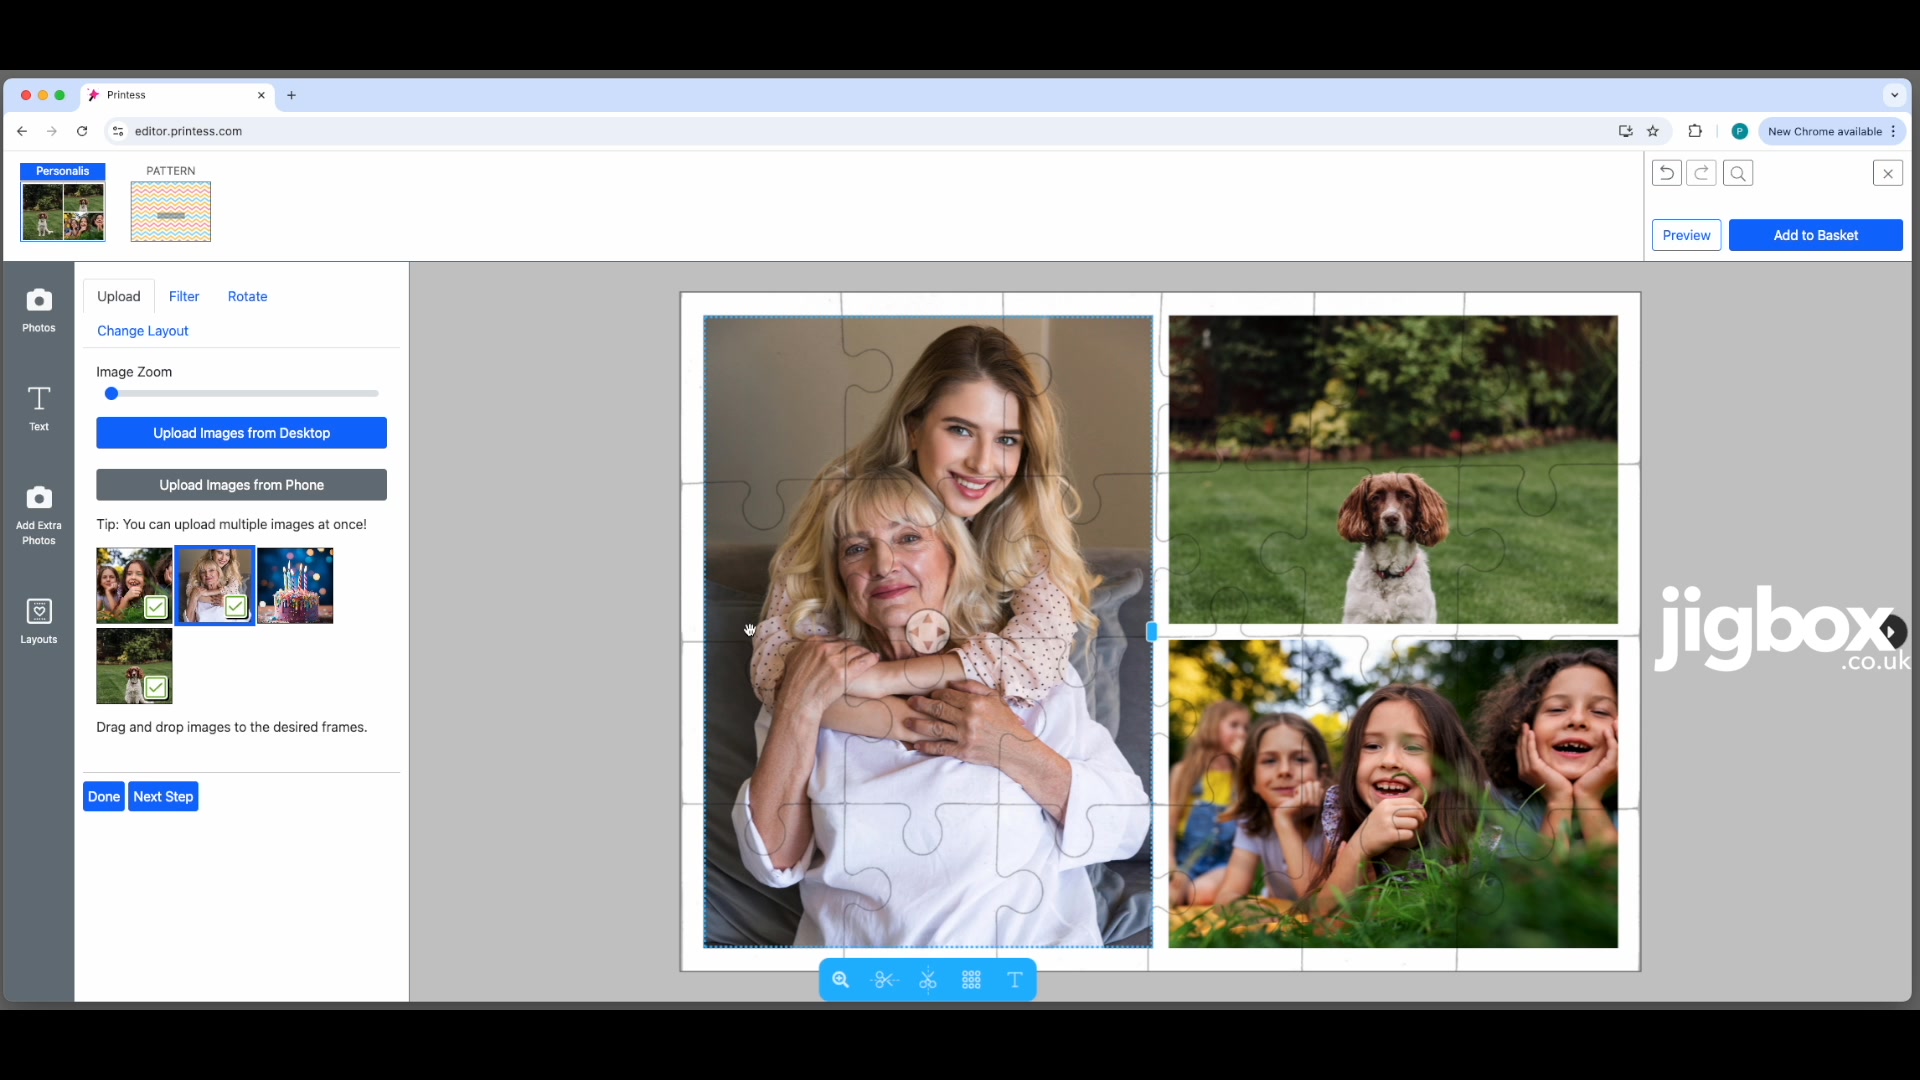
Task: Click Add to Basket
Action: coord(1816,235)
